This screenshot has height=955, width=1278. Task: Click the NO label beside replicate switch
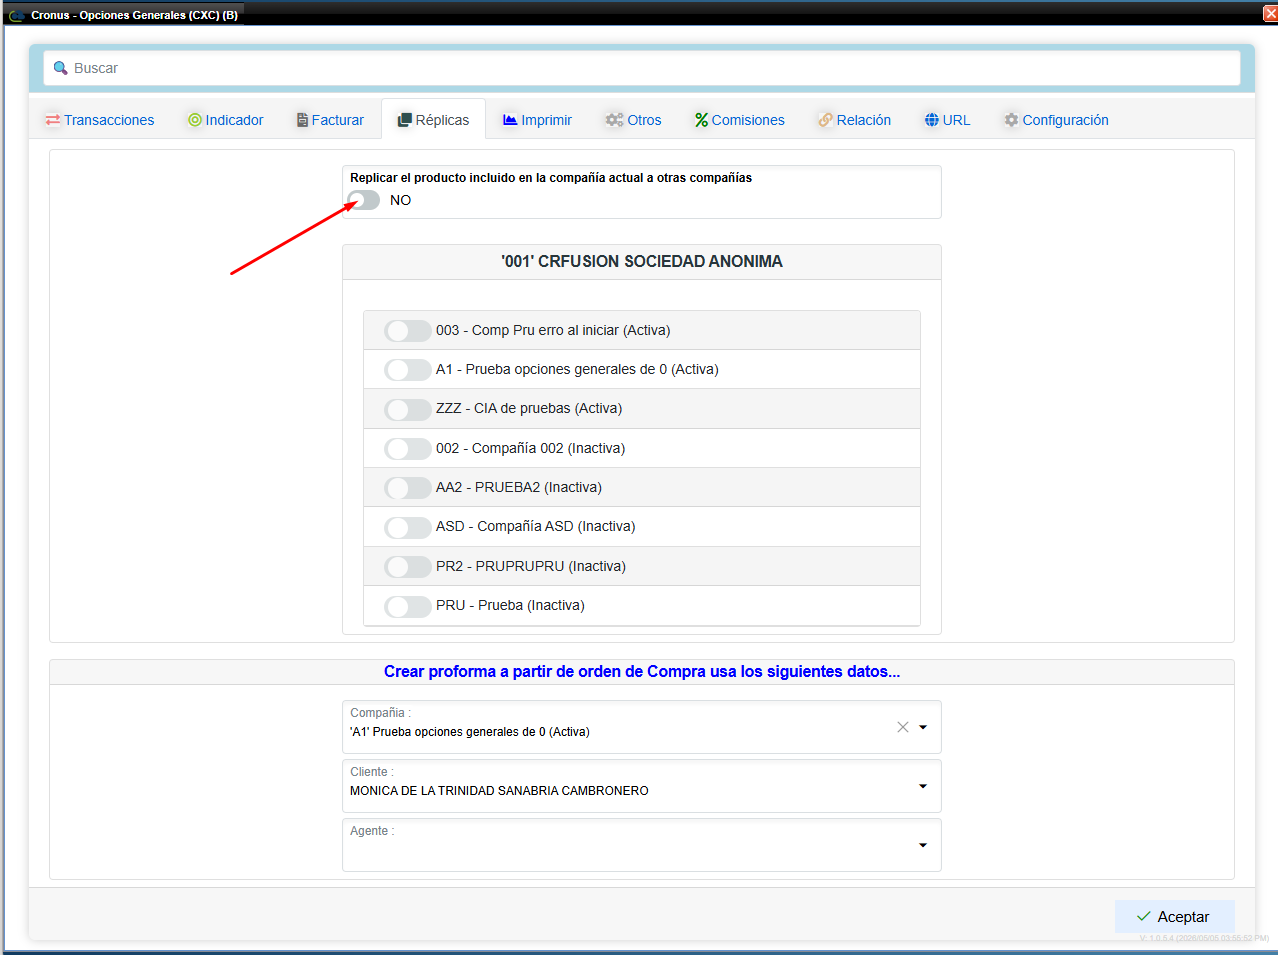pos(400,200)
